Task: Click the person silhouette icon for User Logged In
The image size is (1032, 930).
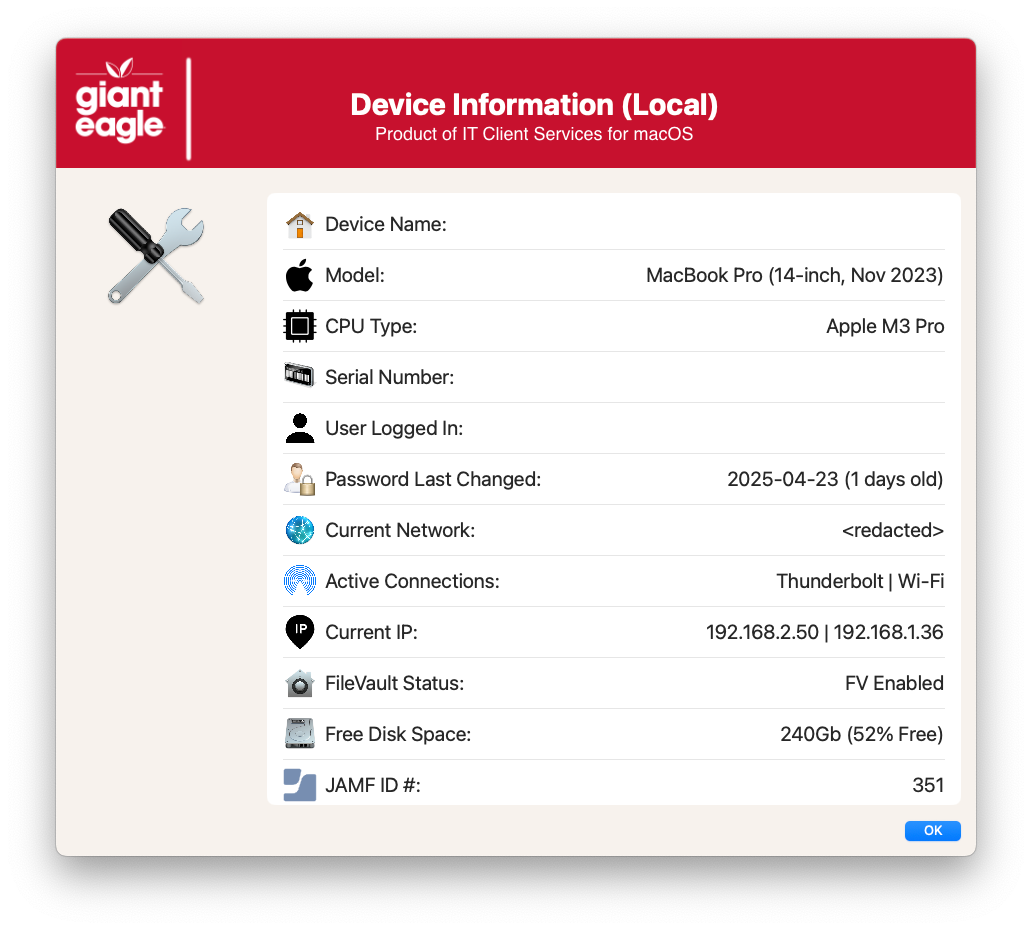Action: click(299, 428)
